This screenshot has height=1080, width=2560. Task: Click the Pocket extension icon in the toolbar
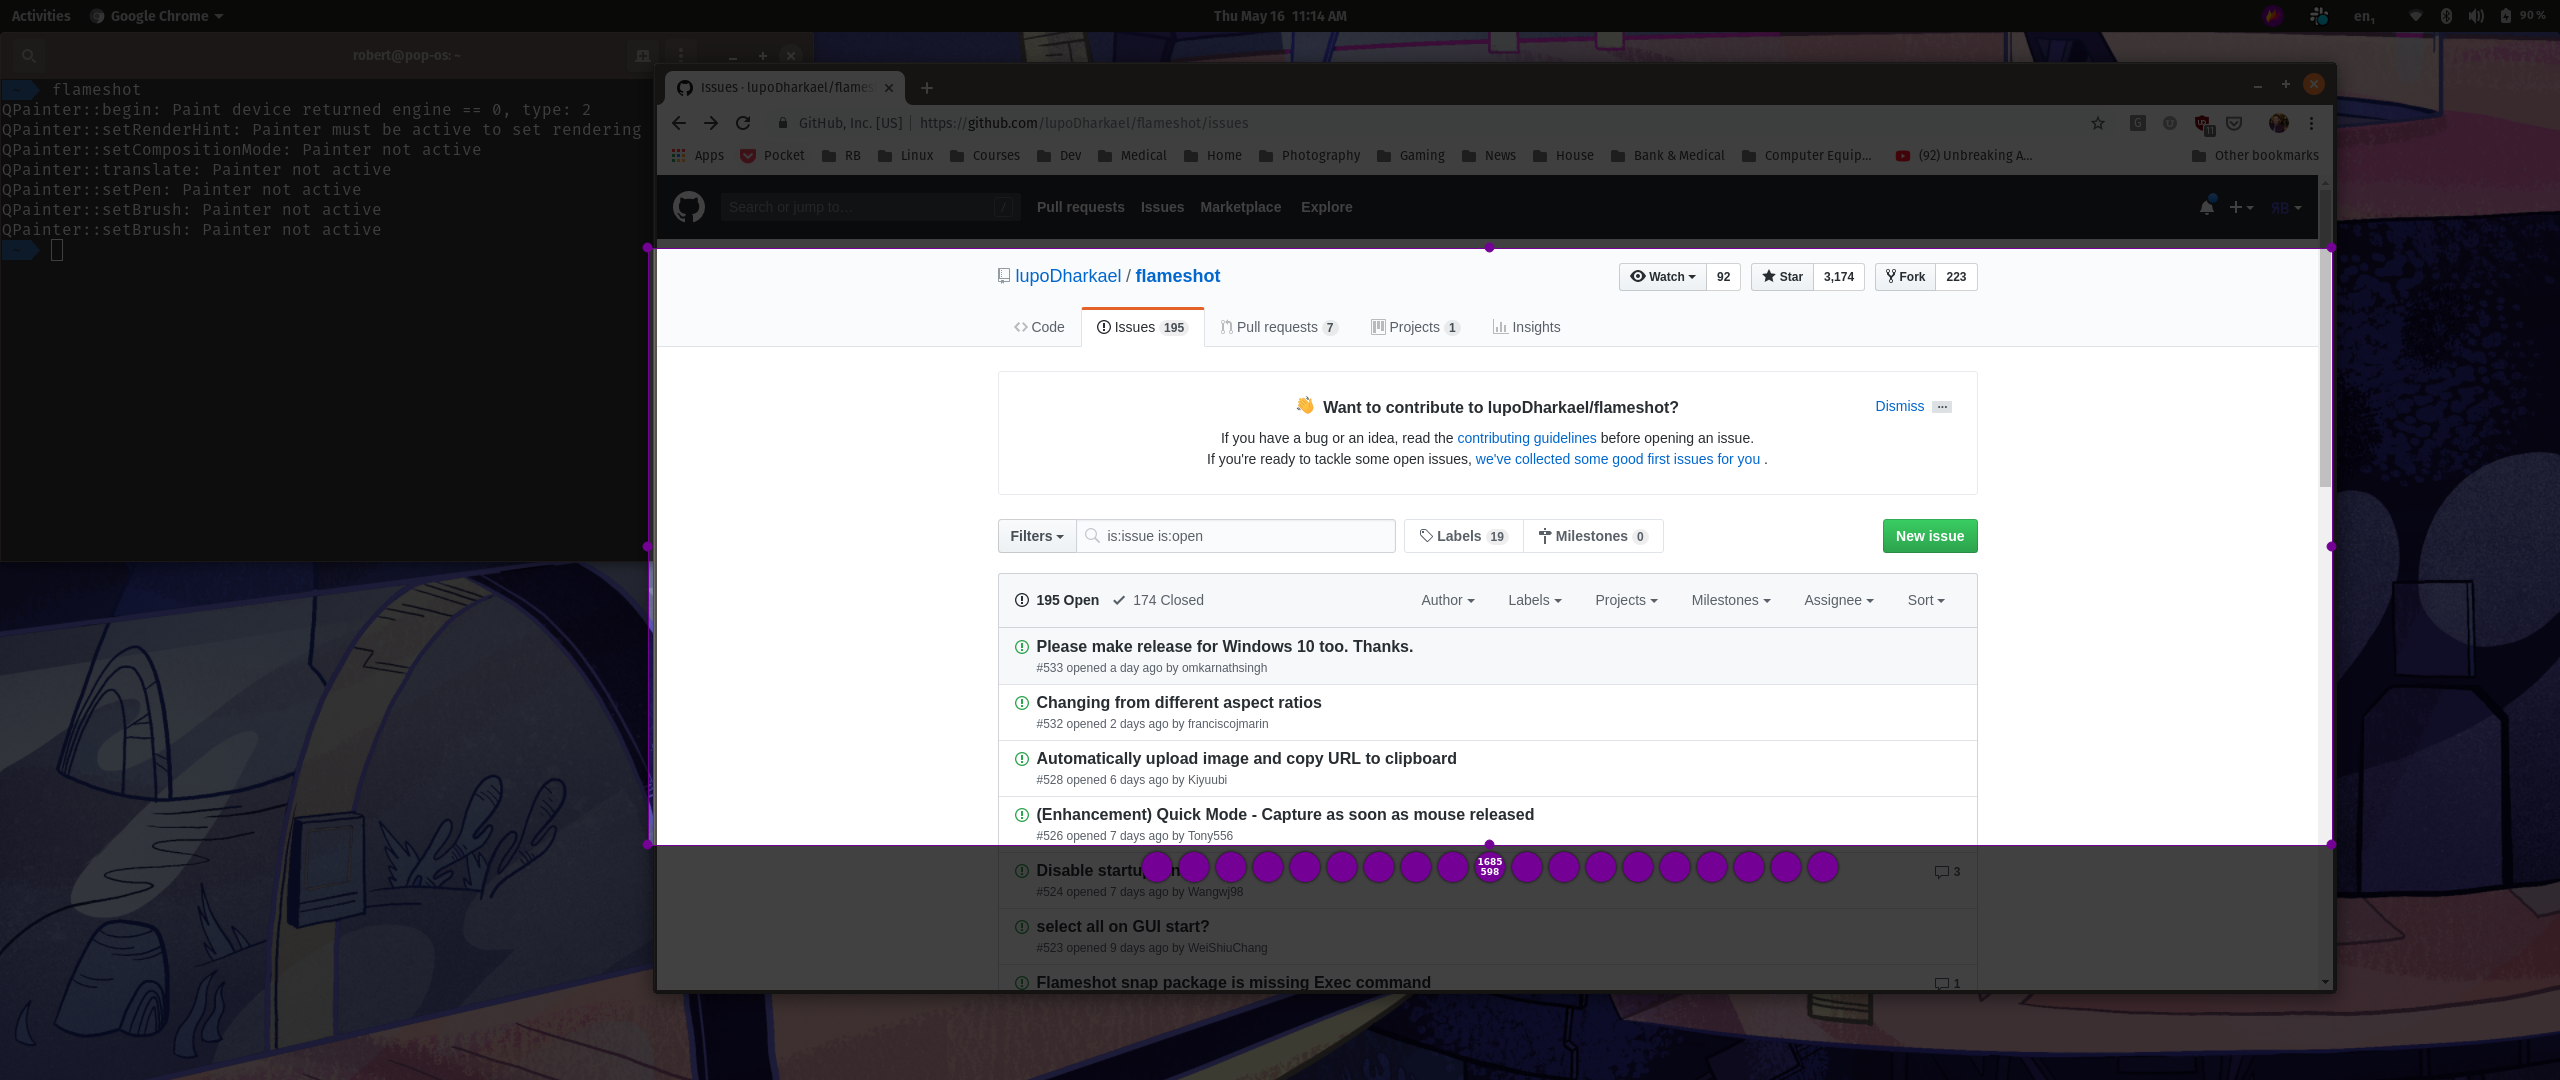[x=2234, y=123]
